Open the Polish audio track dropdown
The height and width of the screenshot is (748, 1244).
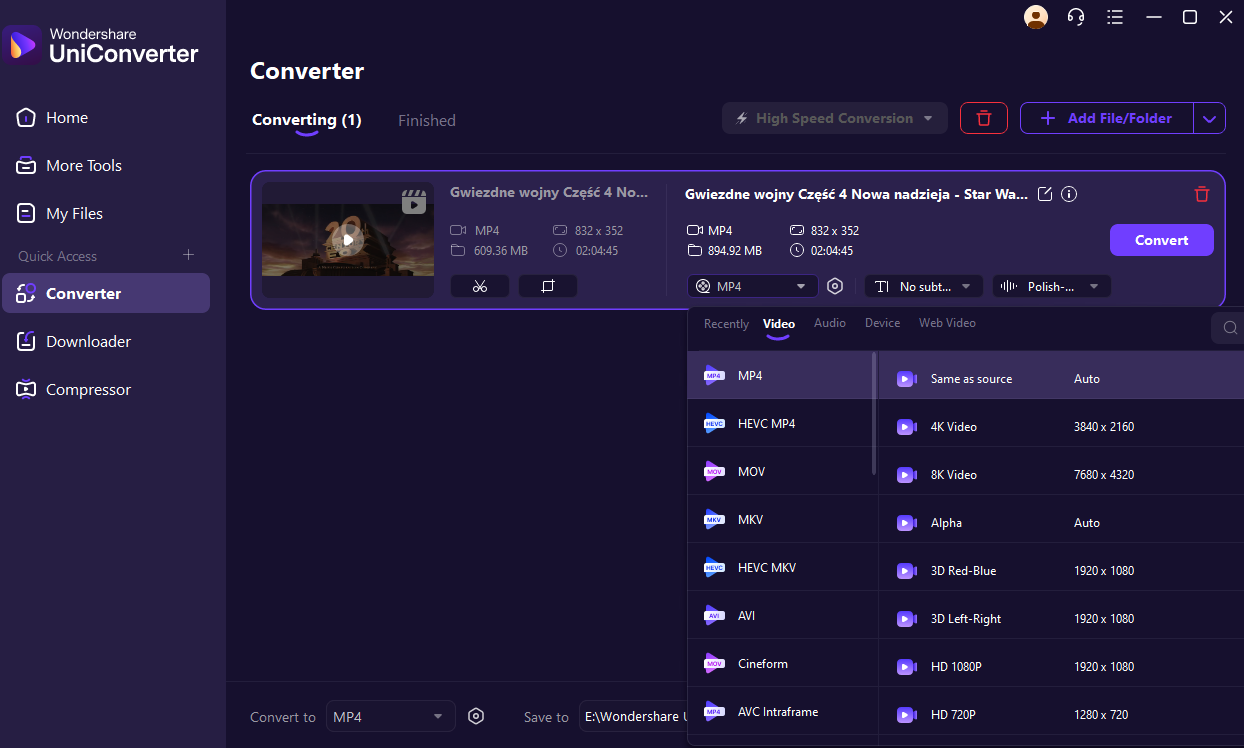click(x=1051, y=286)
